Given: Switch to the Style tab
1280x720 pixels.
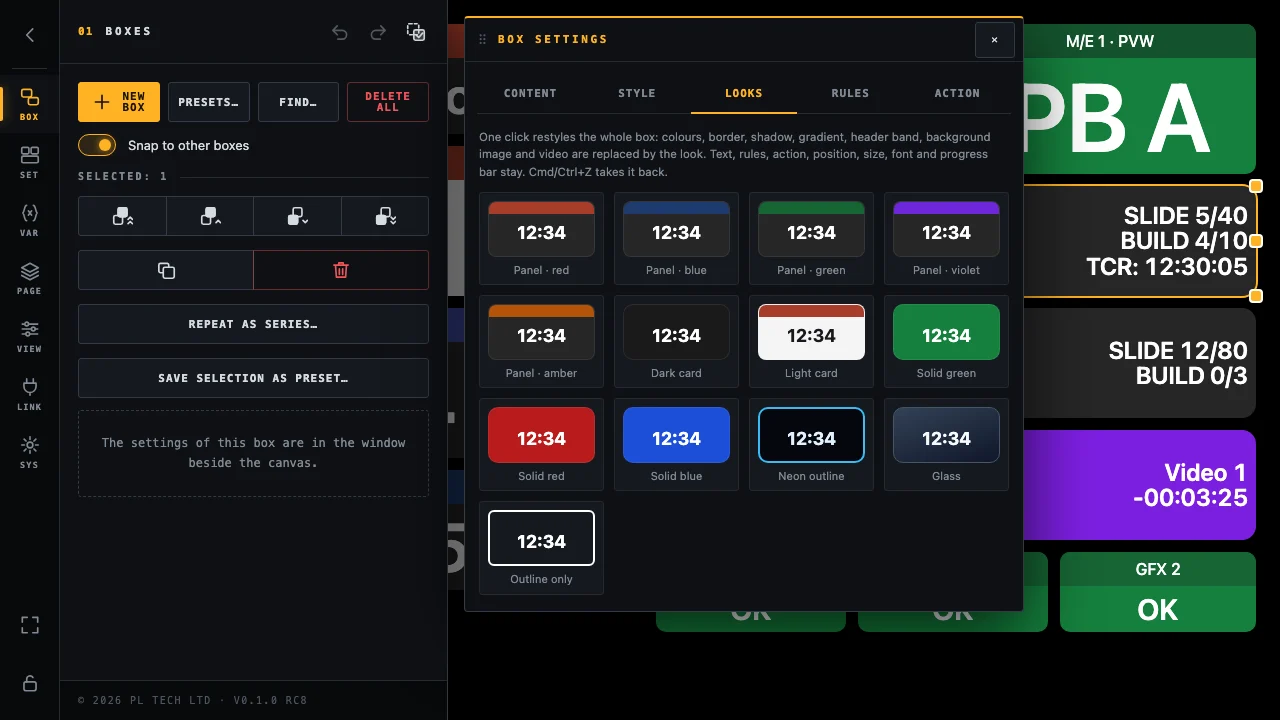Looking at the screenshot, I should click(x=637, y=93).
